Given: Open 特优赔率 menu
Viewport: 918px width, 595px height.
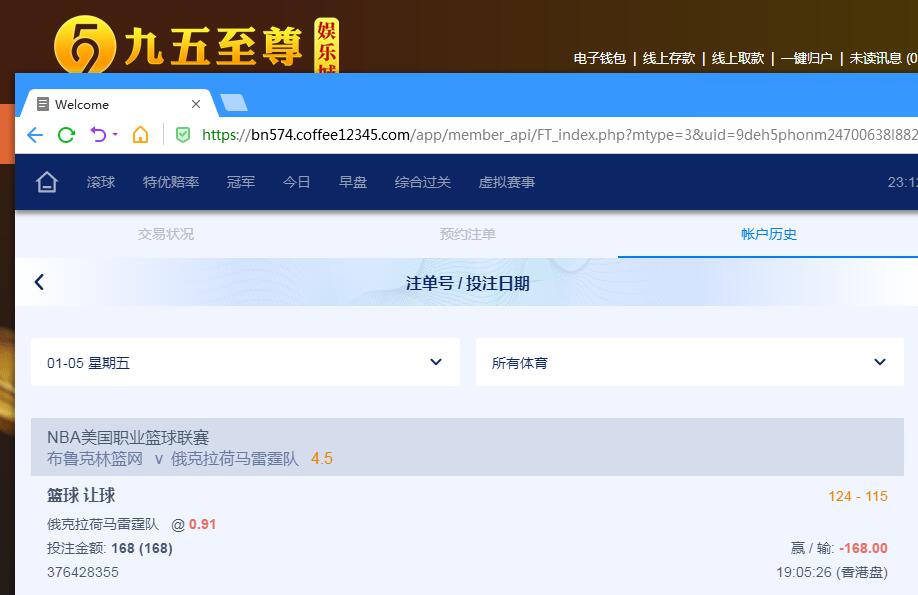Looking at the screenshot, I should point(171,182).
